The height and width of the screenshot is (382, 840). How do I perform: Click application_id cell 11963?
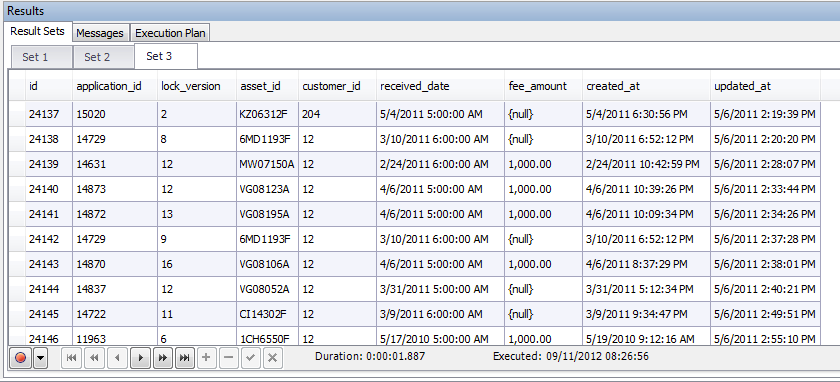point(115,336)
